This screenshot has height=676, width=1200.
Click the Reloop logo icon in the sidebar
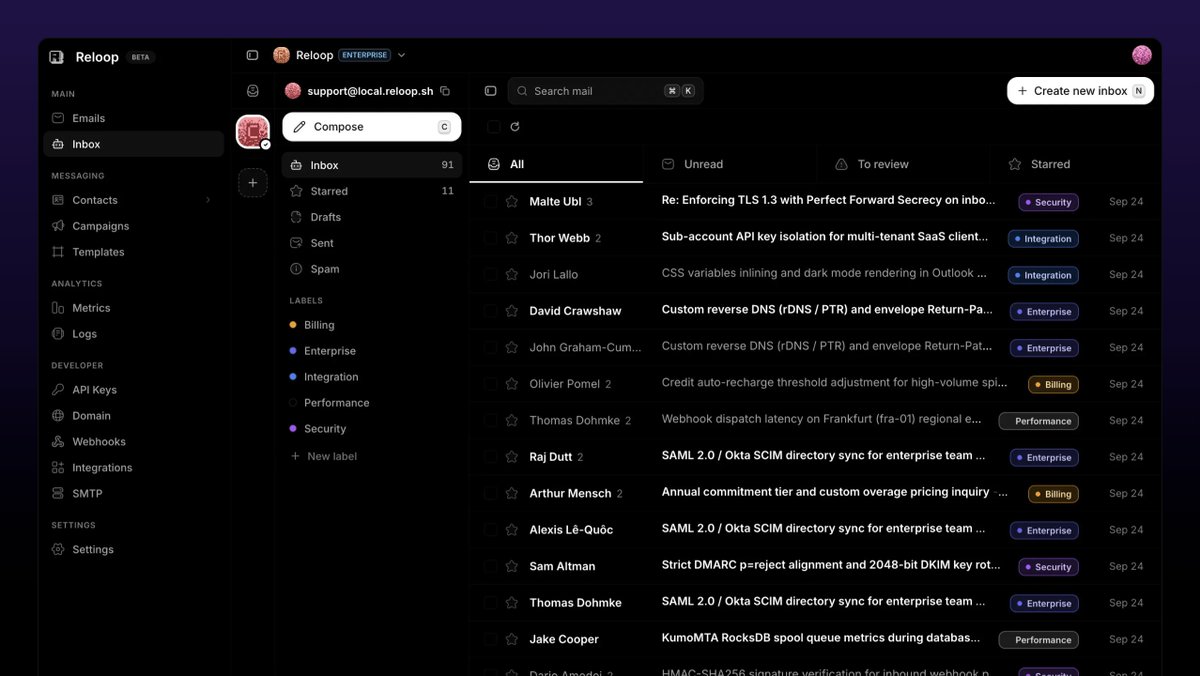57,57
